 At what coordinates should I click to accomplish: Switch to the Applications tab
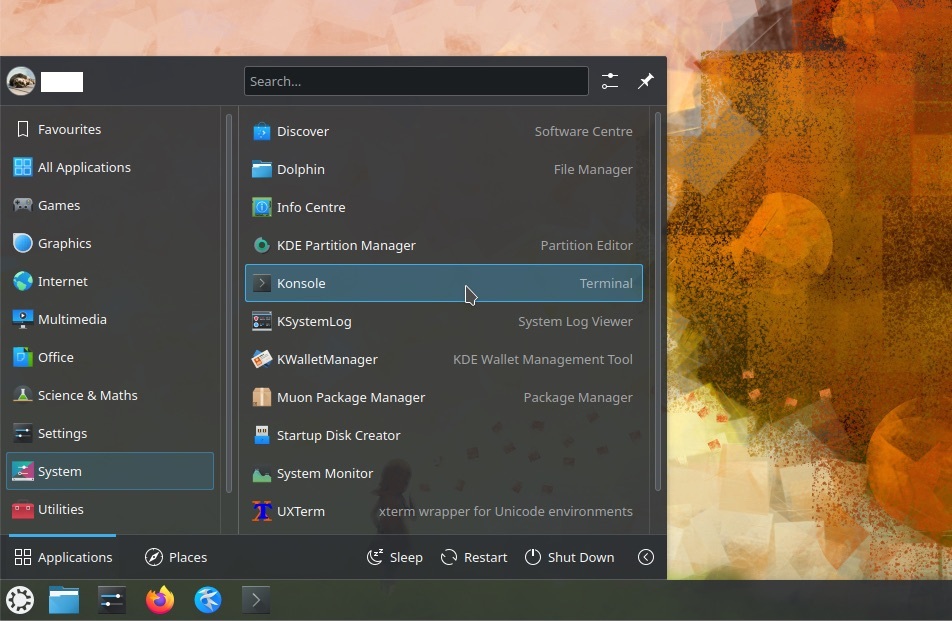tap(63, 557)
